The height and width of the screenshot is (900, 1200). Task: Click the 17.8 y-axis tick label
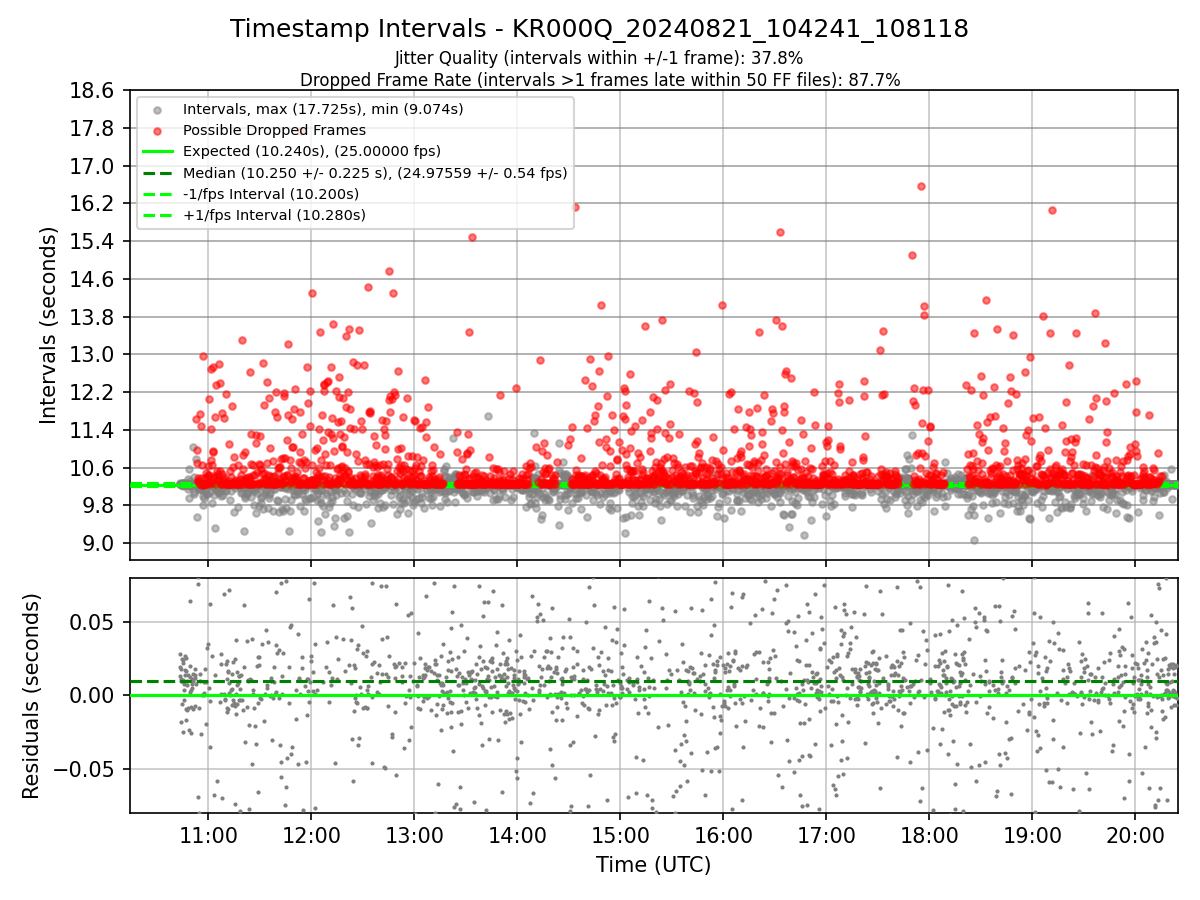(x=92, y=128)
